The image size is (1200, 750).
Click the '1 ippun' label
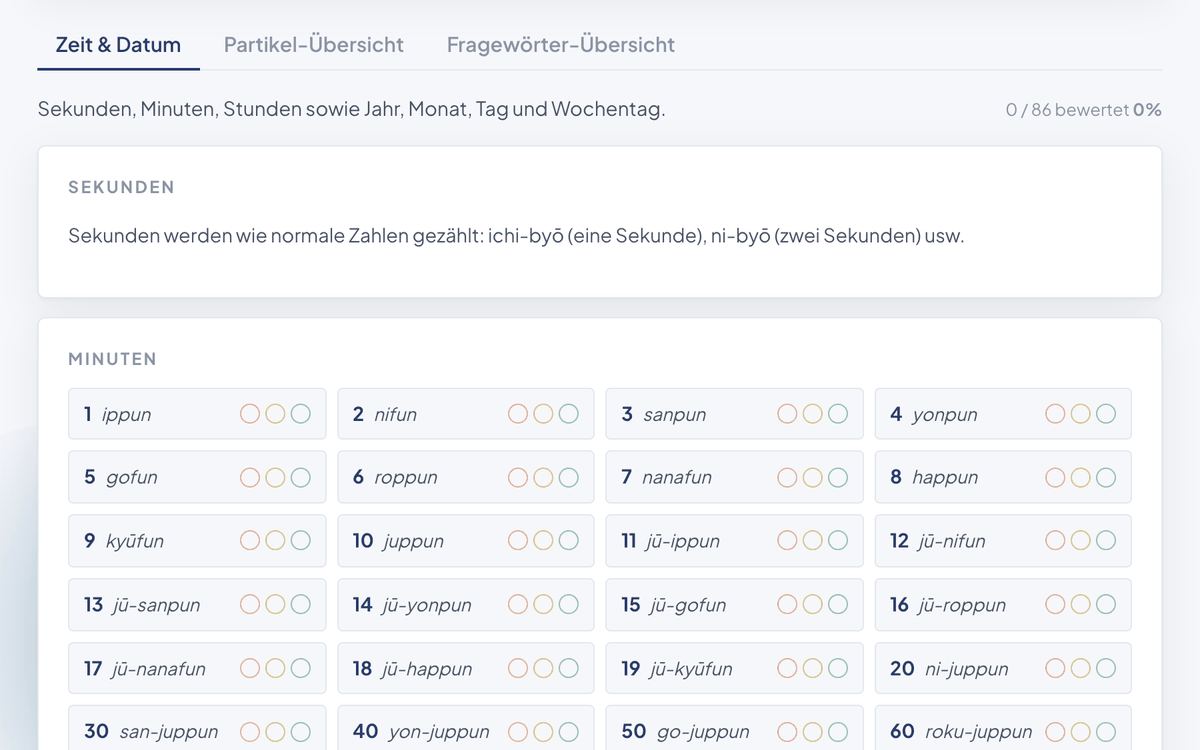tap(118, 414)
